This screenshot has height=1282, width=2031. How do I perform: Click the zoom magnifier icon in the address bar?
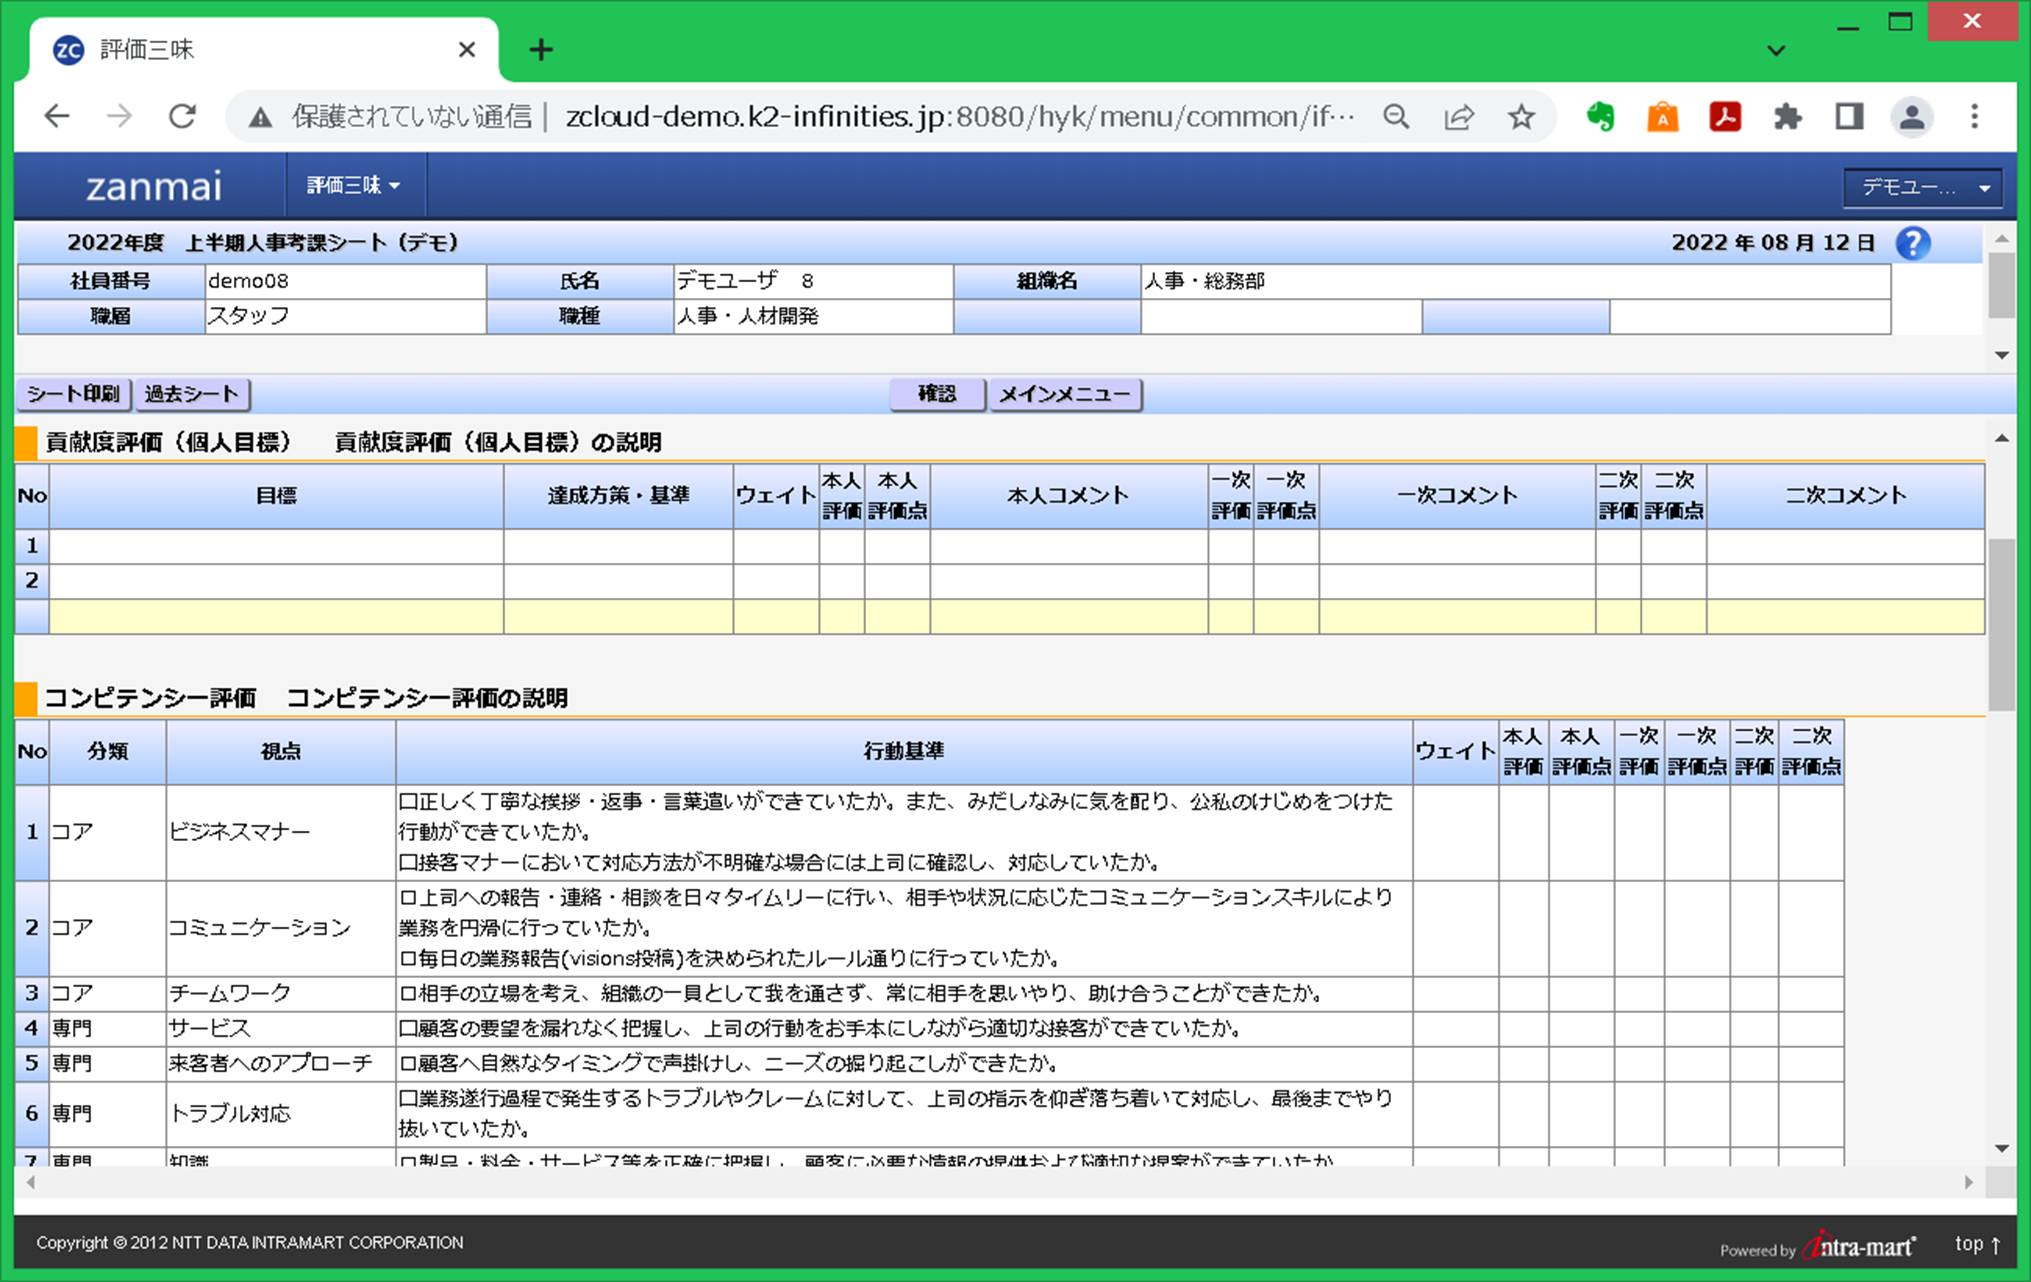click(1397, 116)
